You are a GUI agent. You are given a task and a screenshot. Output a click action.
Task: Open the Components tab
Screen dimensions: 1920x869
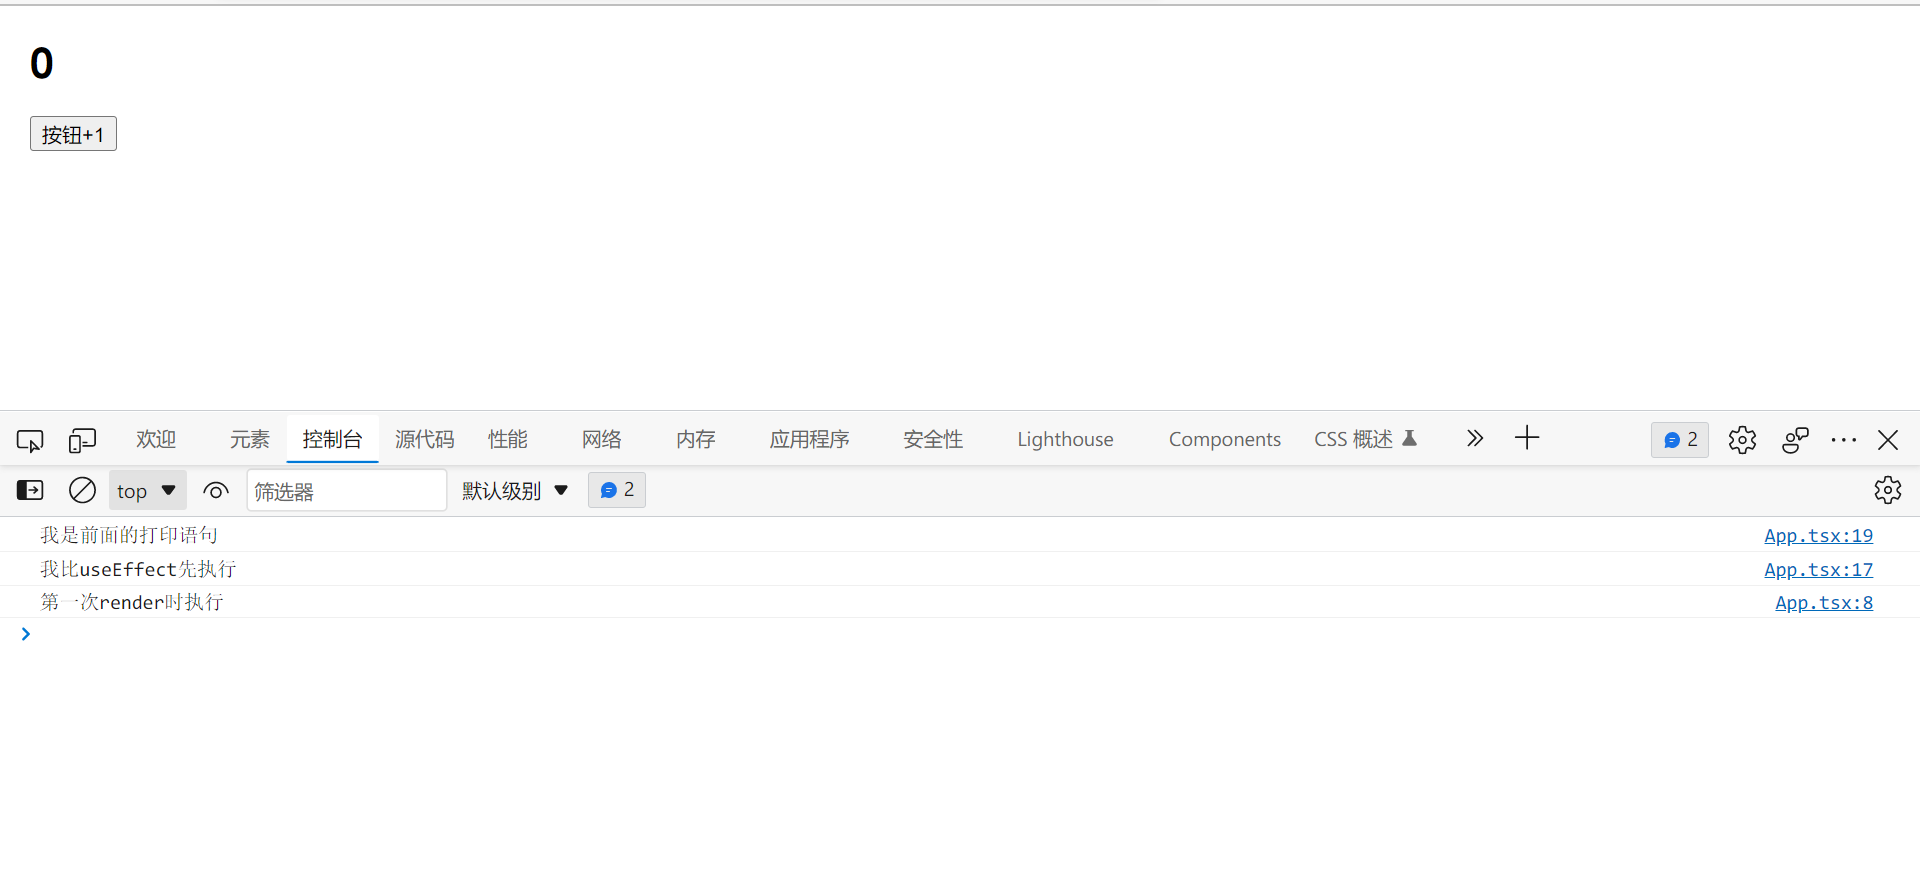click(x=1224, y=439)
